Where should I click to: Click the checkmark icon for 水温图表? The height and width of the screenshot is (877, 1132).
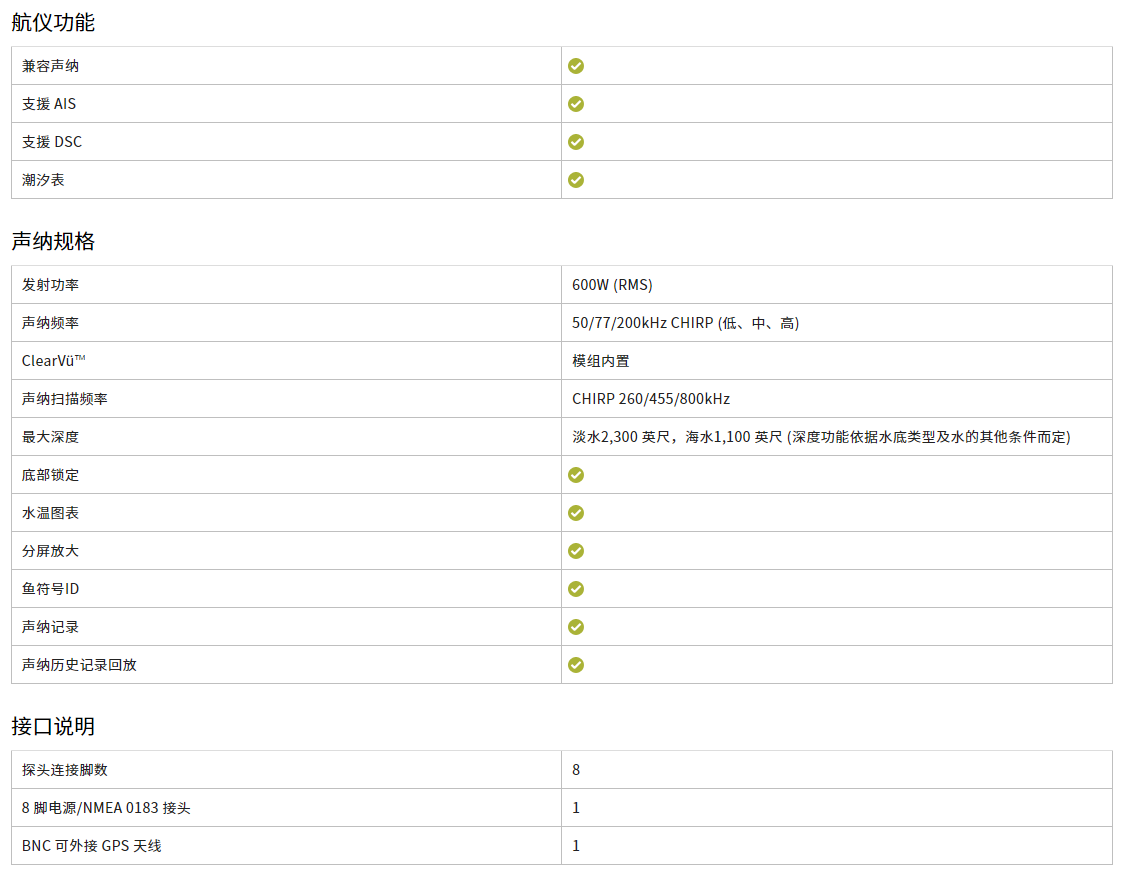click(x=576, y=513)
